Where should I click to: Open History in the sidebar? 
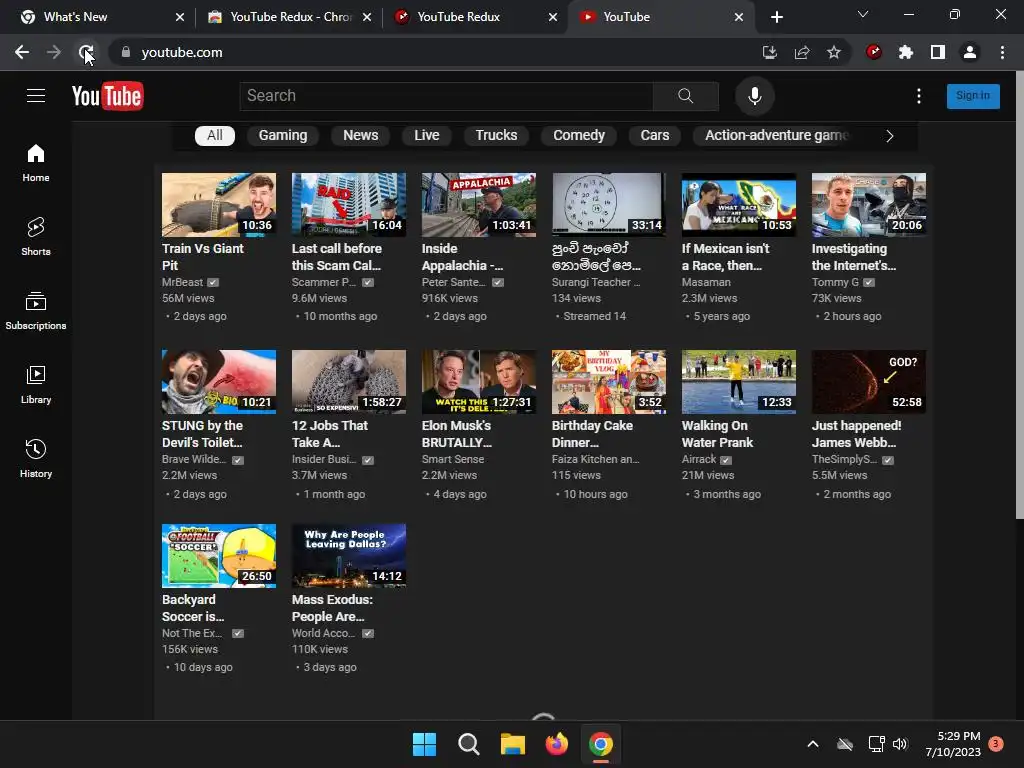click(x=36, y=458)
